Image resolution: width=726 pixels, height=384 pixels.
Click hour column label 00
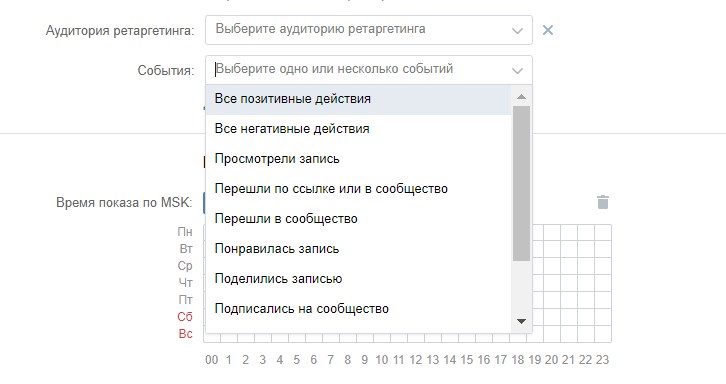pos(212,360)
